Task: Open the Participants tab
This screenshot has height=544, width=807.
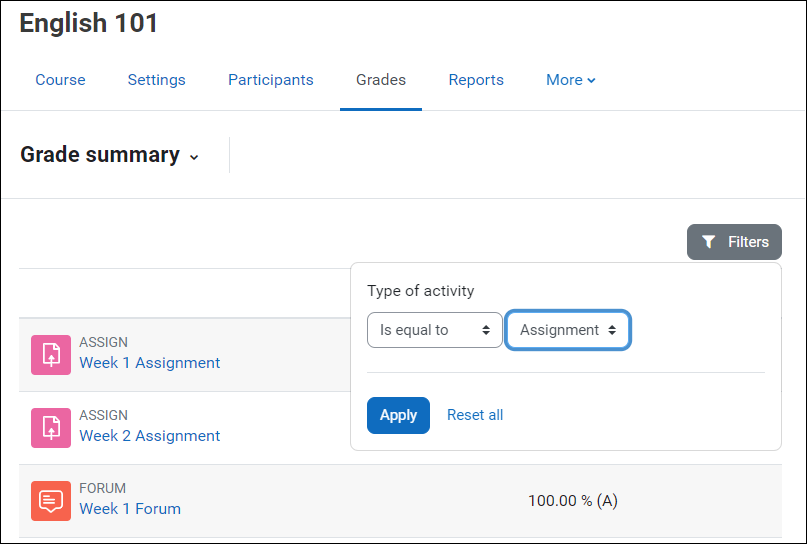Action: (x=271, y=80)
